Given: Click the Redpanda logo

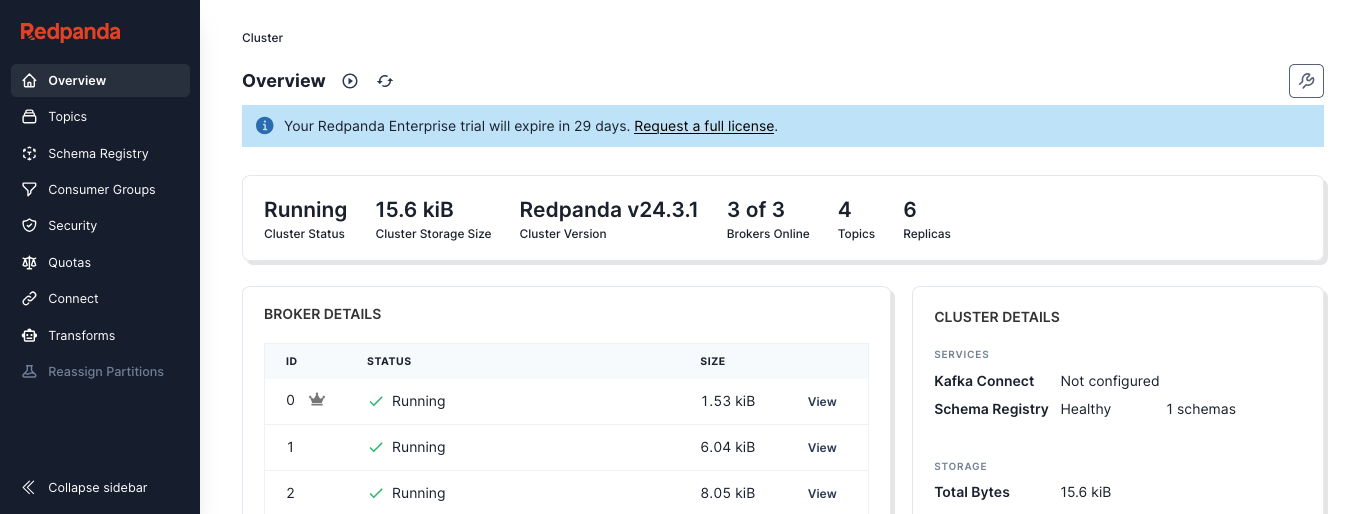Looking at the screenshot, I should coord(70,32).
